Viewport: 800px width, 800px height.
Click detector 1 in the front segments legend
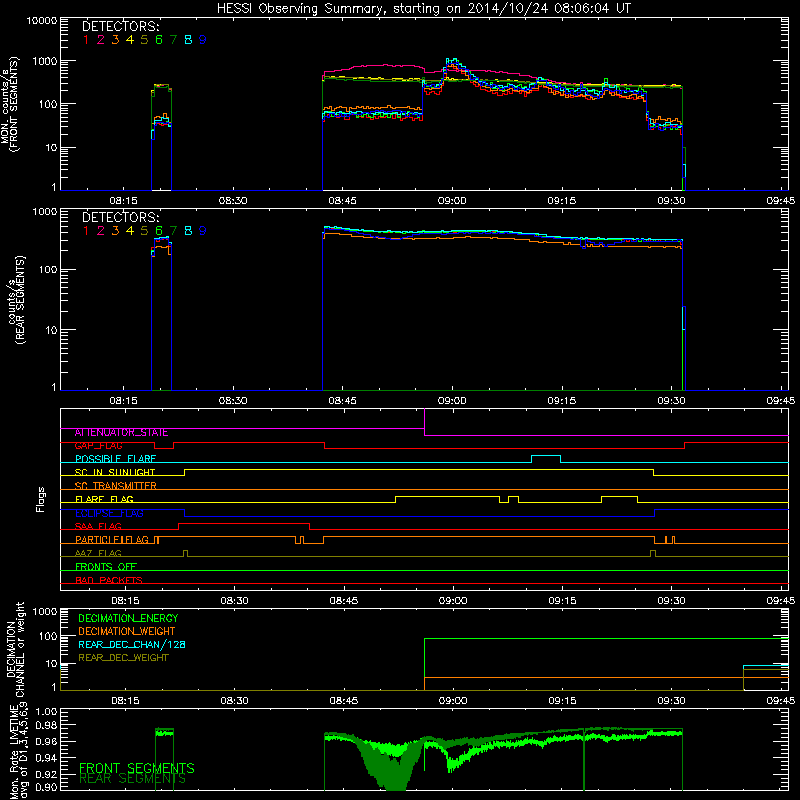click(86, 39)
